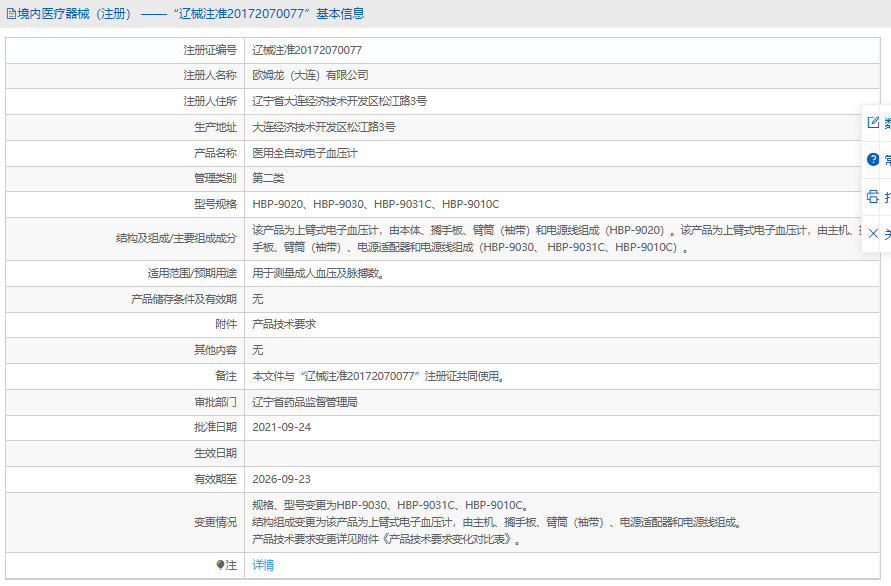This screenshot has width=891, height=586.
Task: Click the 注册人名称 label cell
Action: [125, 76]
